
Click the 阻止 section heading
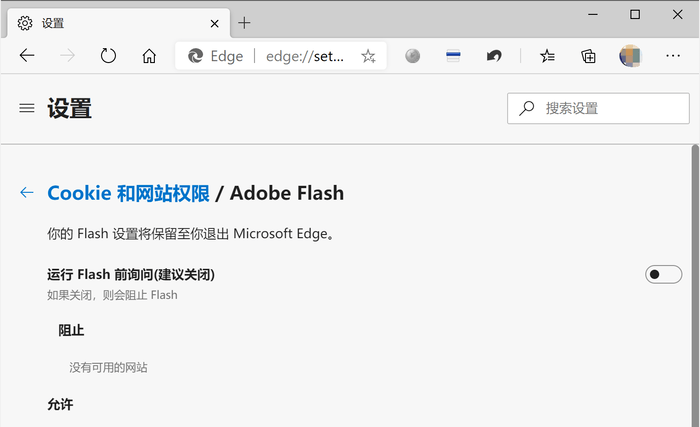pos(71,331)
